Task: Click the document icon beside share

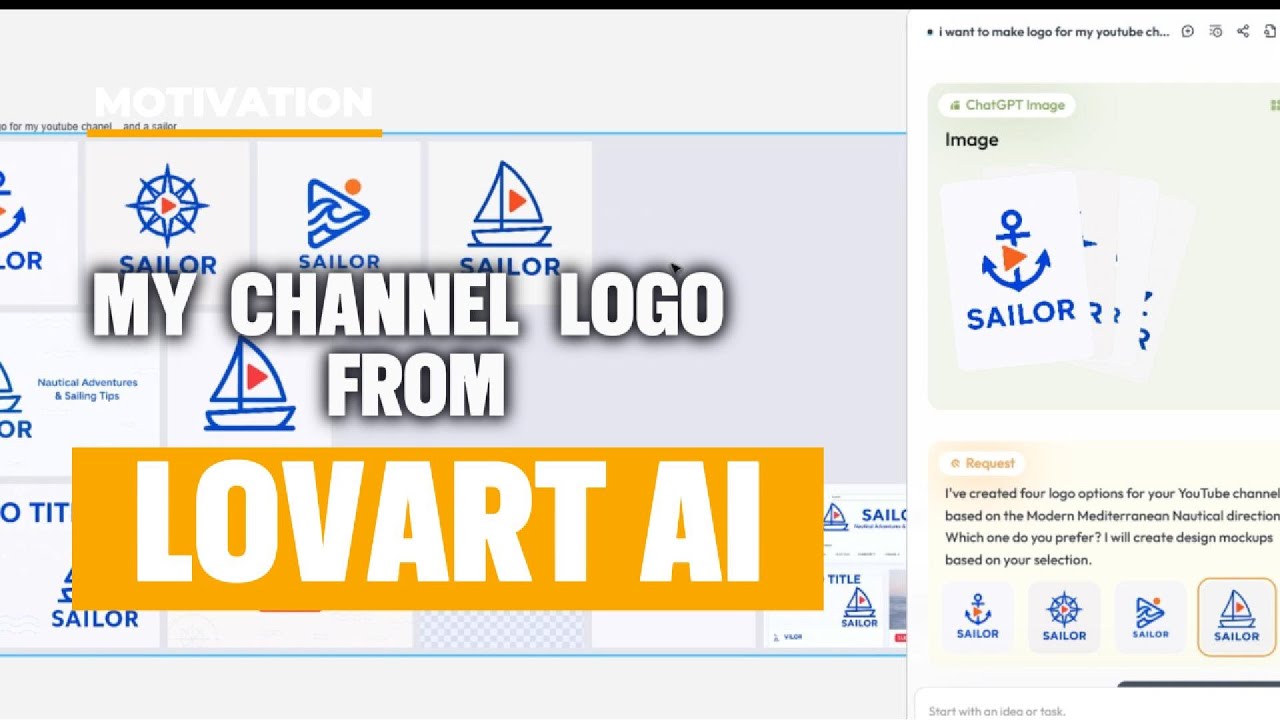Action: tap(1270, 32)
